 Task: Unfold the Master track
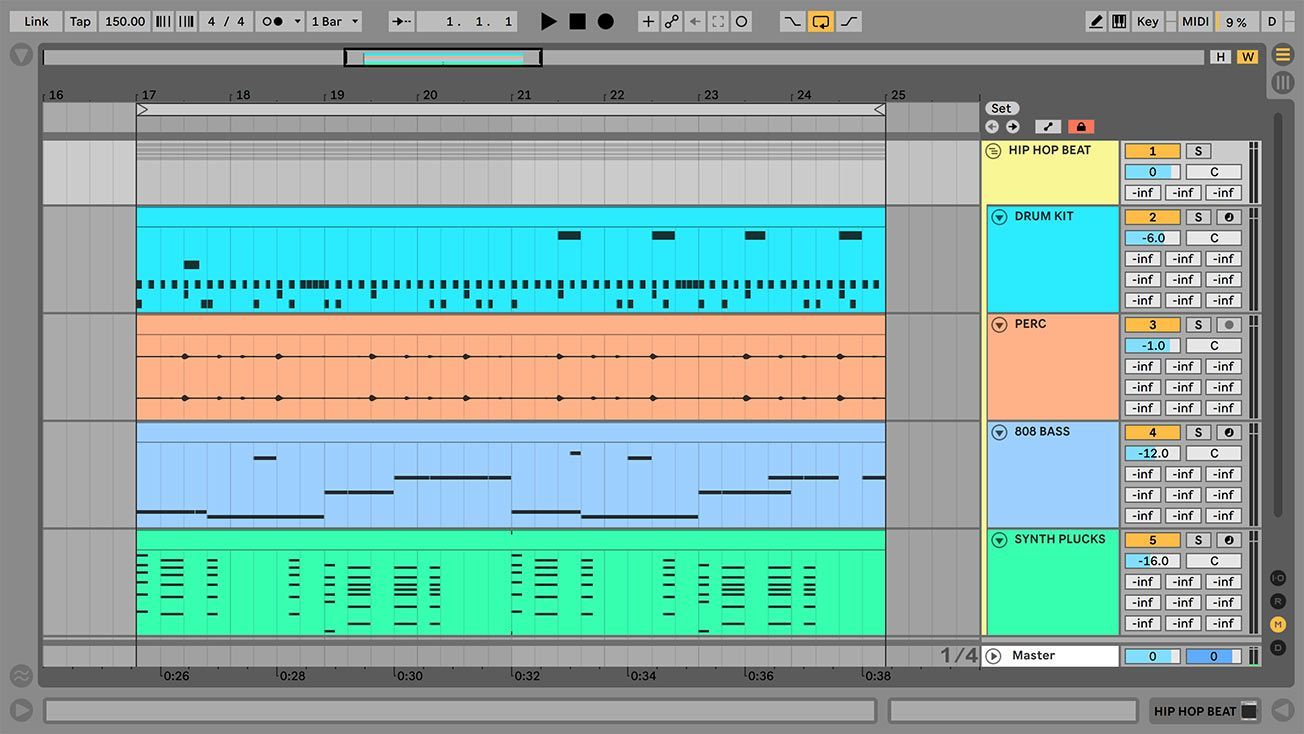click(993, 656)
